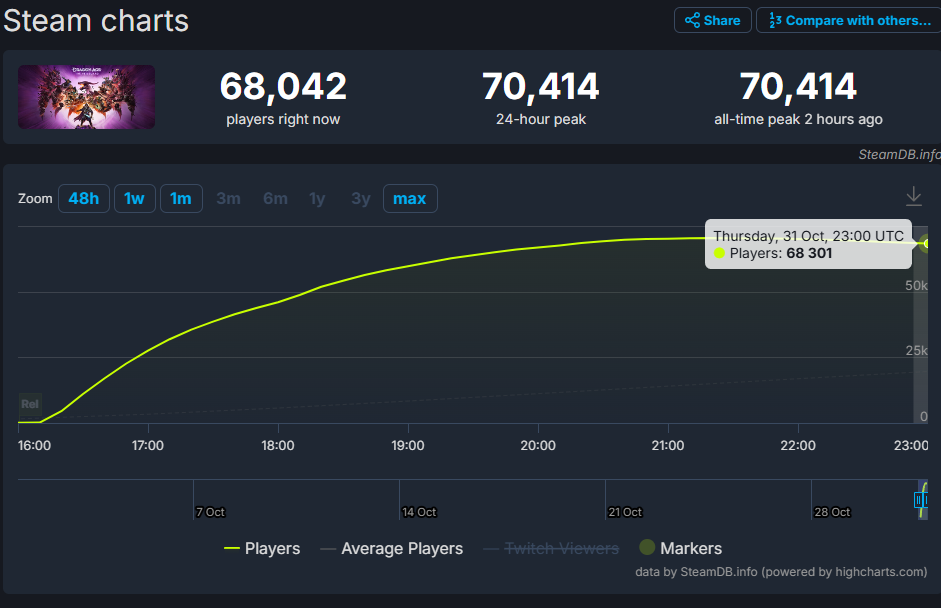Click the Players: 68 301 tooltip value

(x=781, y=253)
